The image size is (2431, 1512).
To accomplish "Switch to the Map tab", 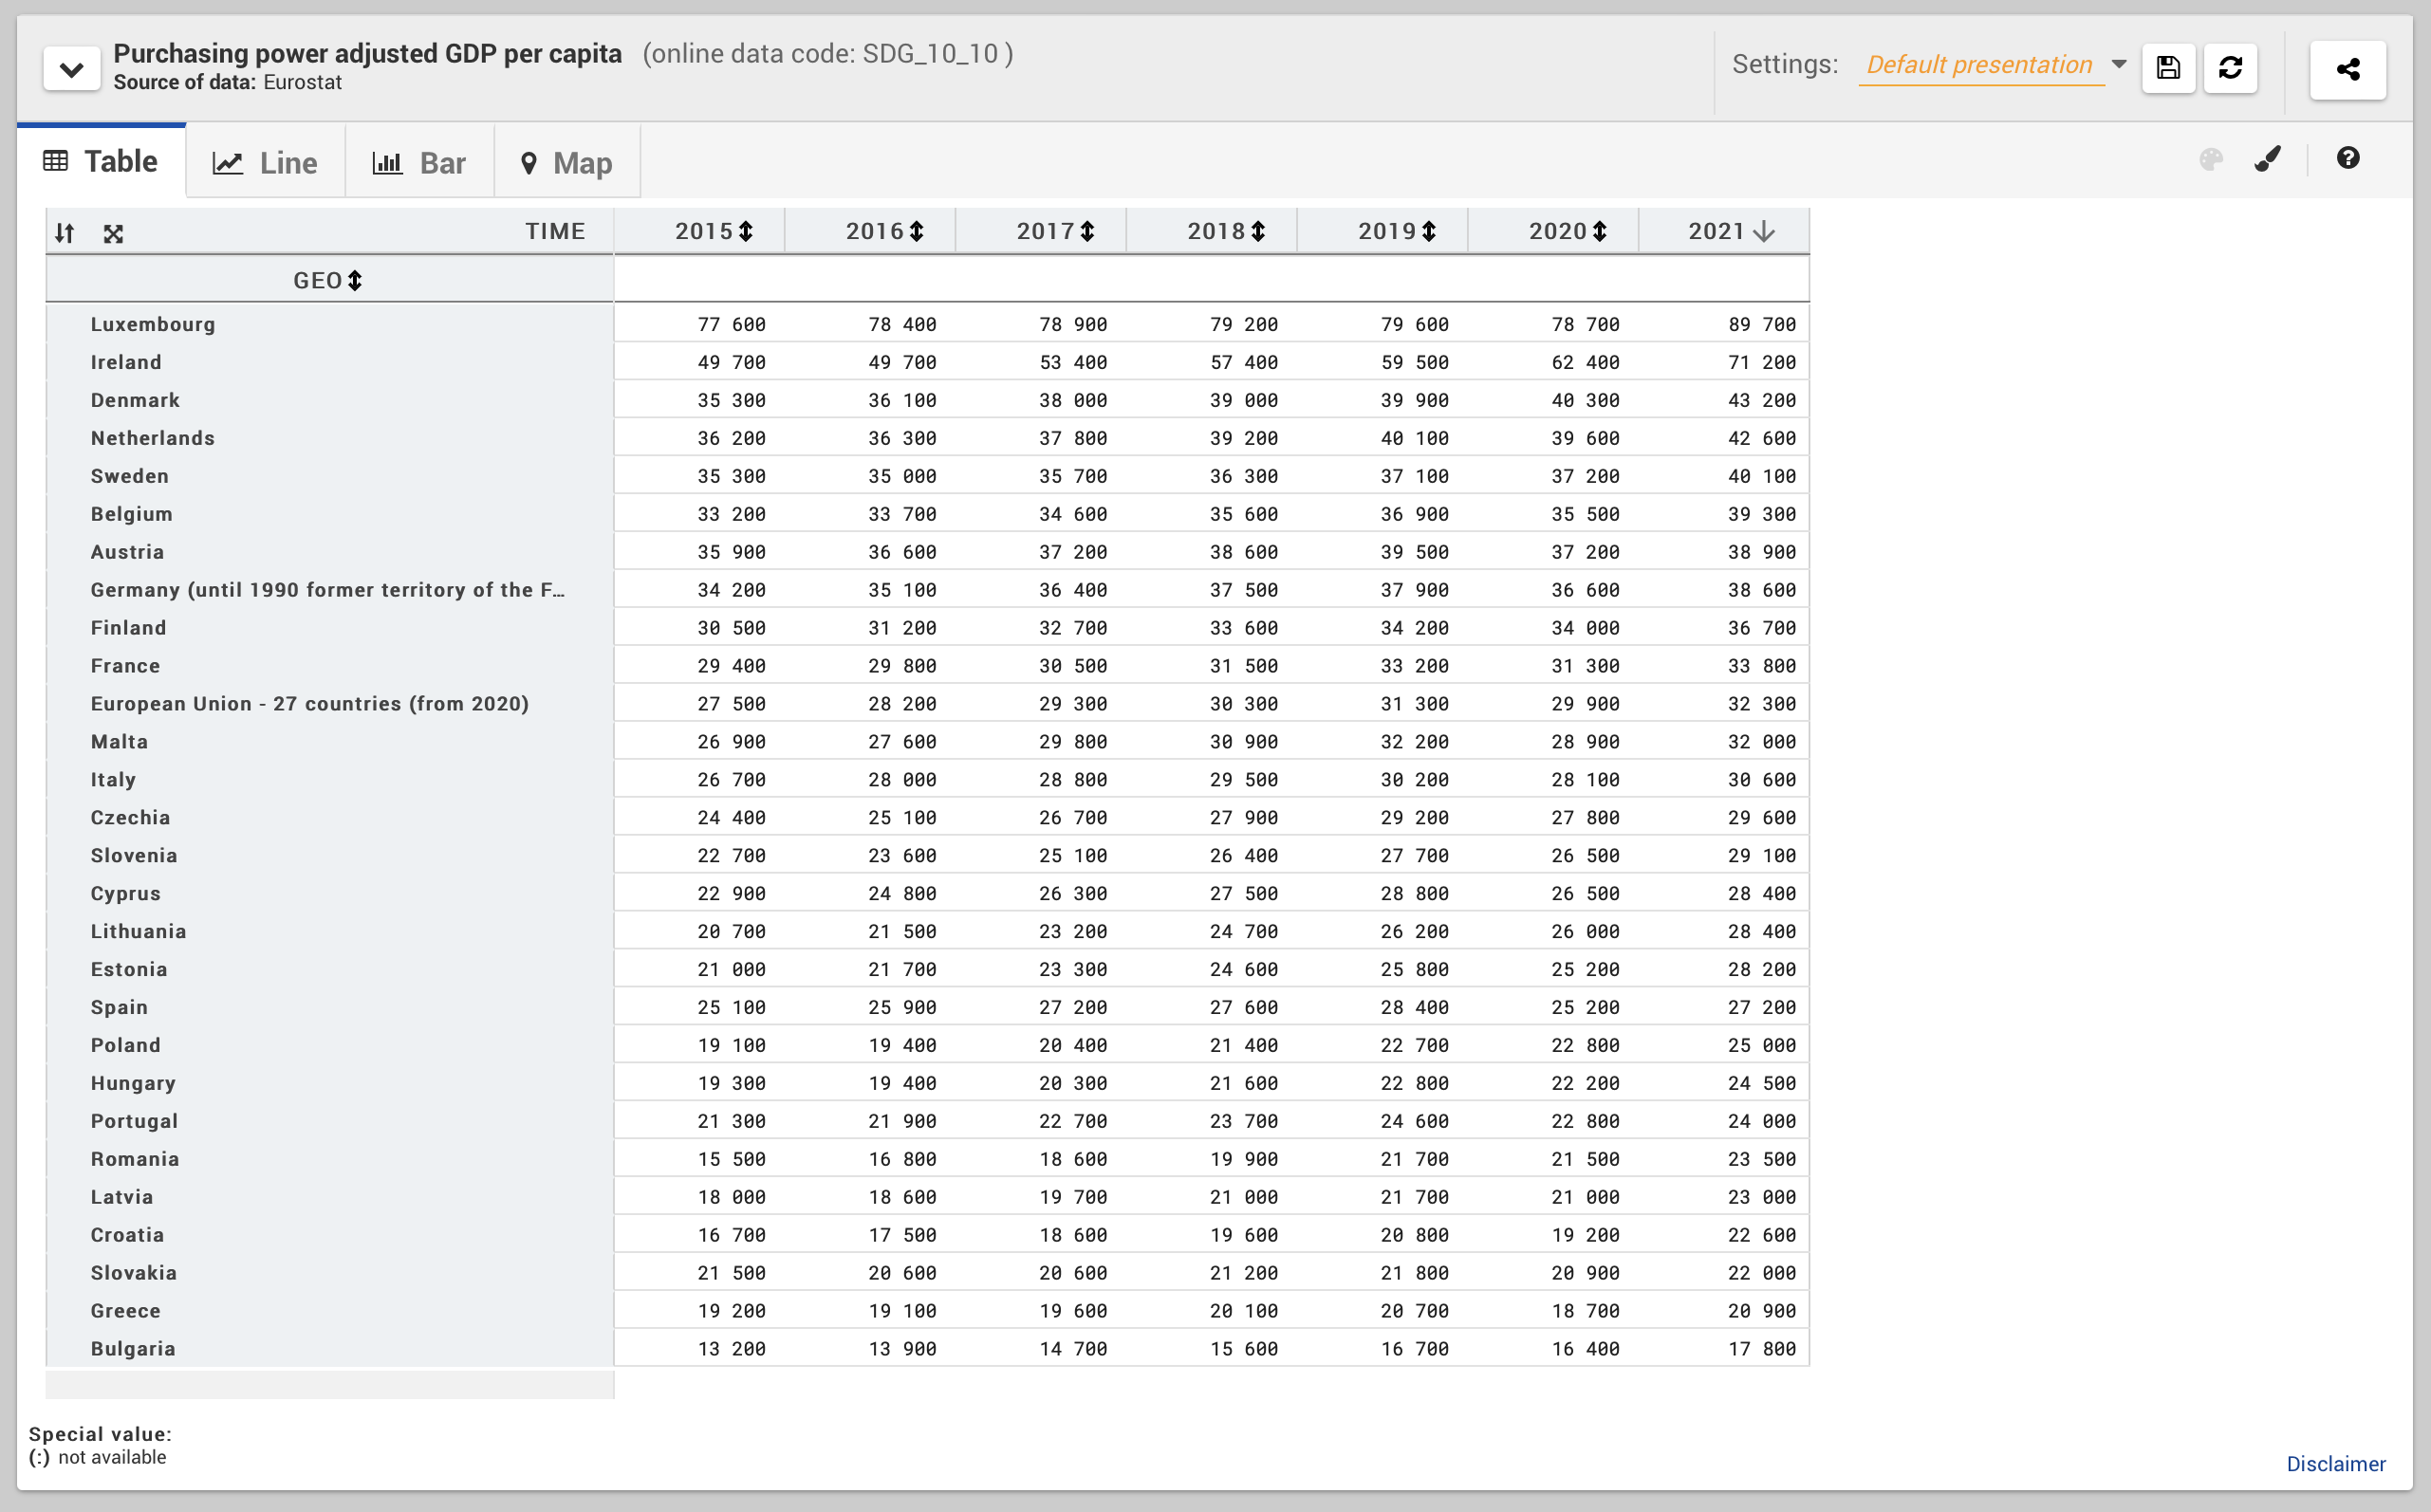I will coord(567,162).
